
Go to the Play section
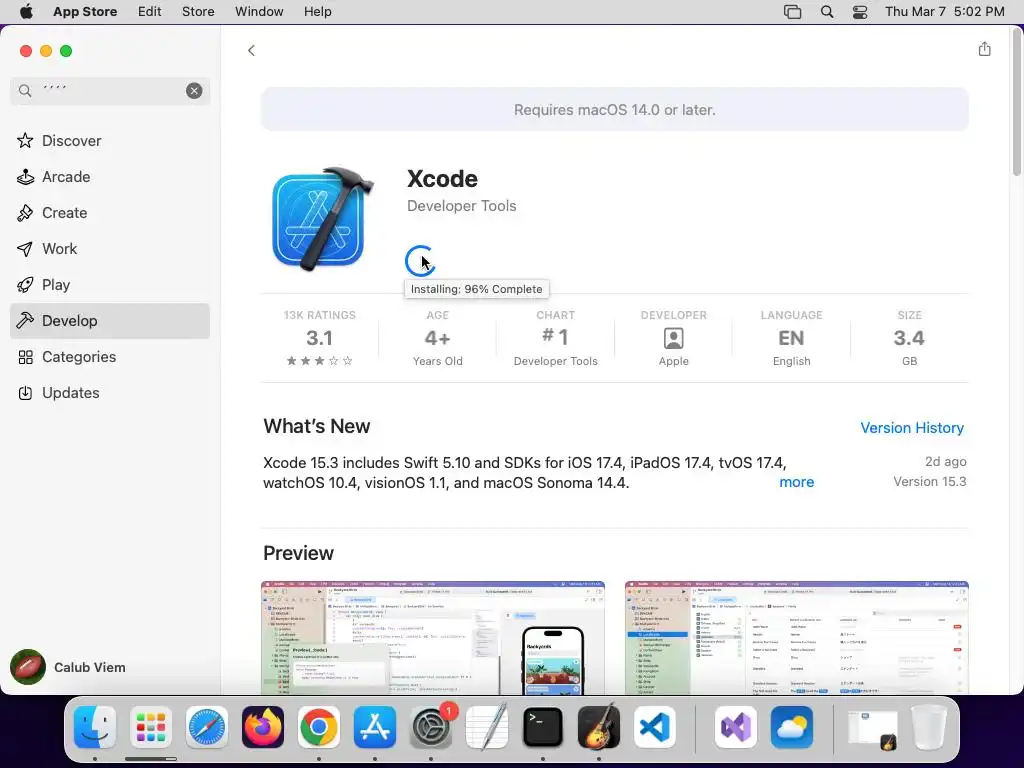pyautogui.click(x=110, y=284)
